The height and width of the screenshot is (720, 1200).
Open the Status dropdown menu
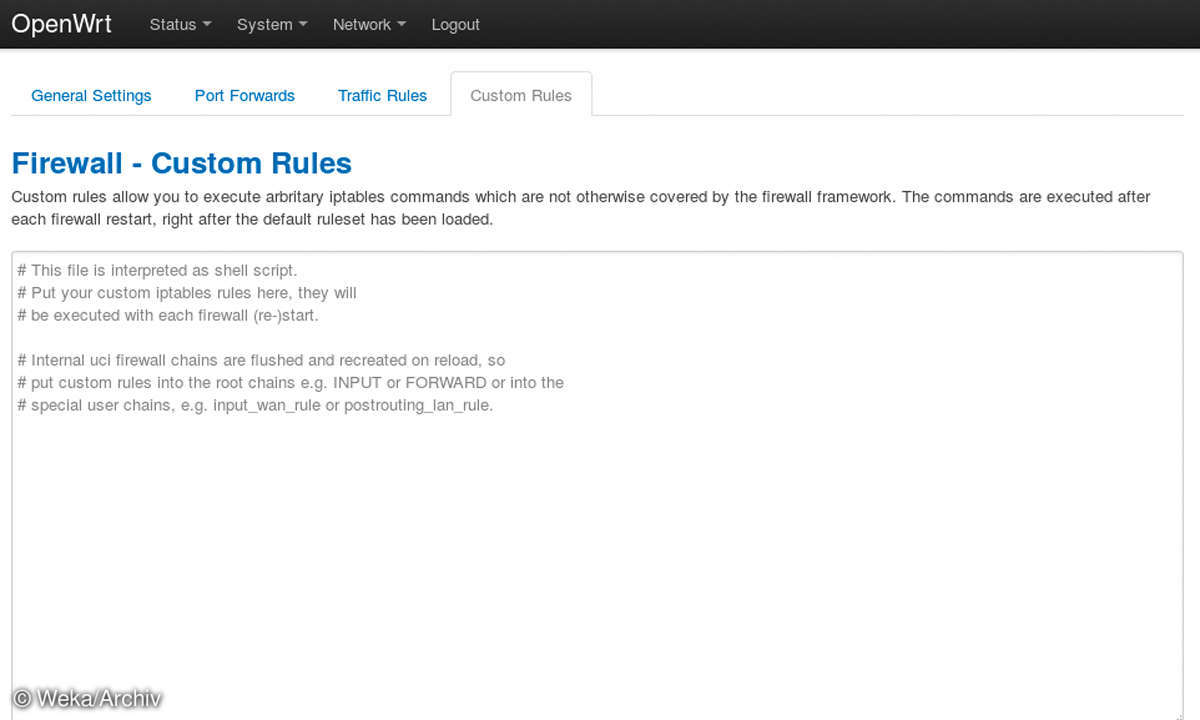pyautogui.click(x=180, y=24)
